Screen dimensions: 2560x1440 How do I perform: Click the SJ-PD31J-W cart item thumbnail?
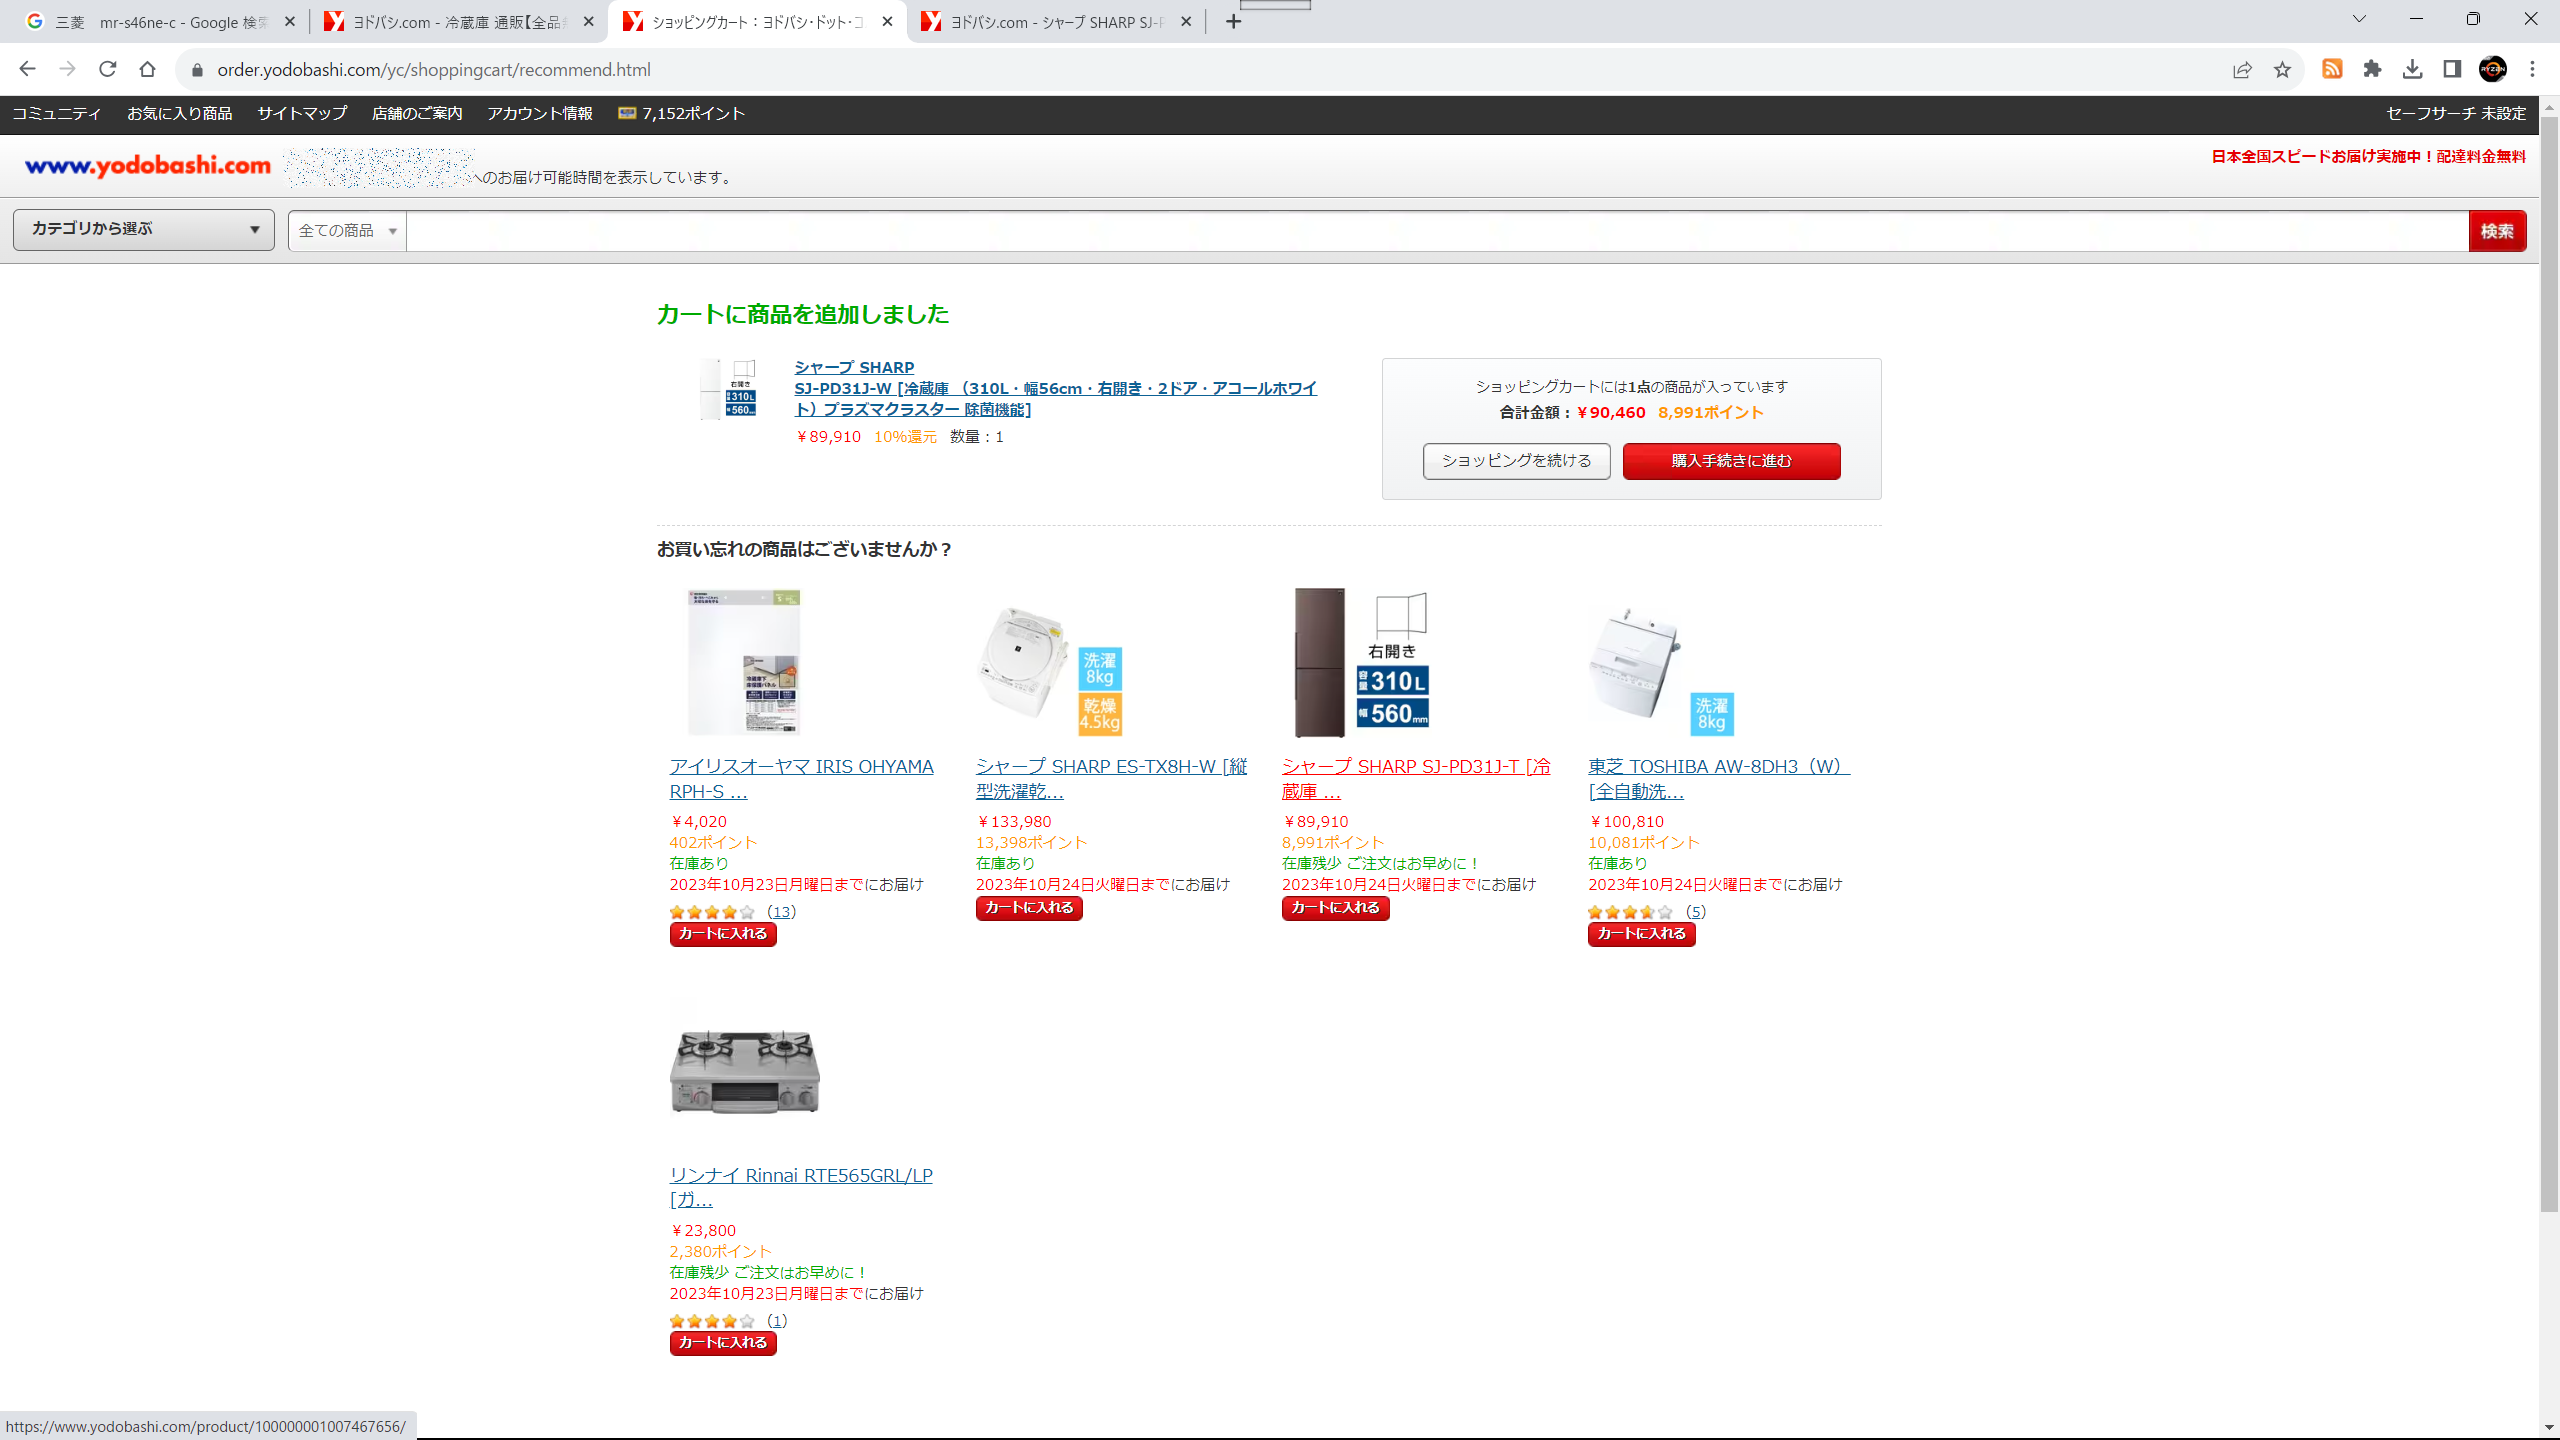pyautogui.click(x=728, y=388)
